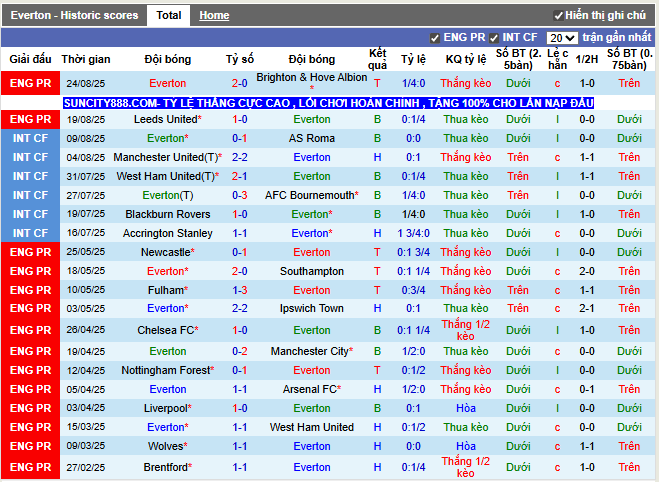Open Chelsea FC team link
The image size is (659, 482).
click(x=166, y=330)
